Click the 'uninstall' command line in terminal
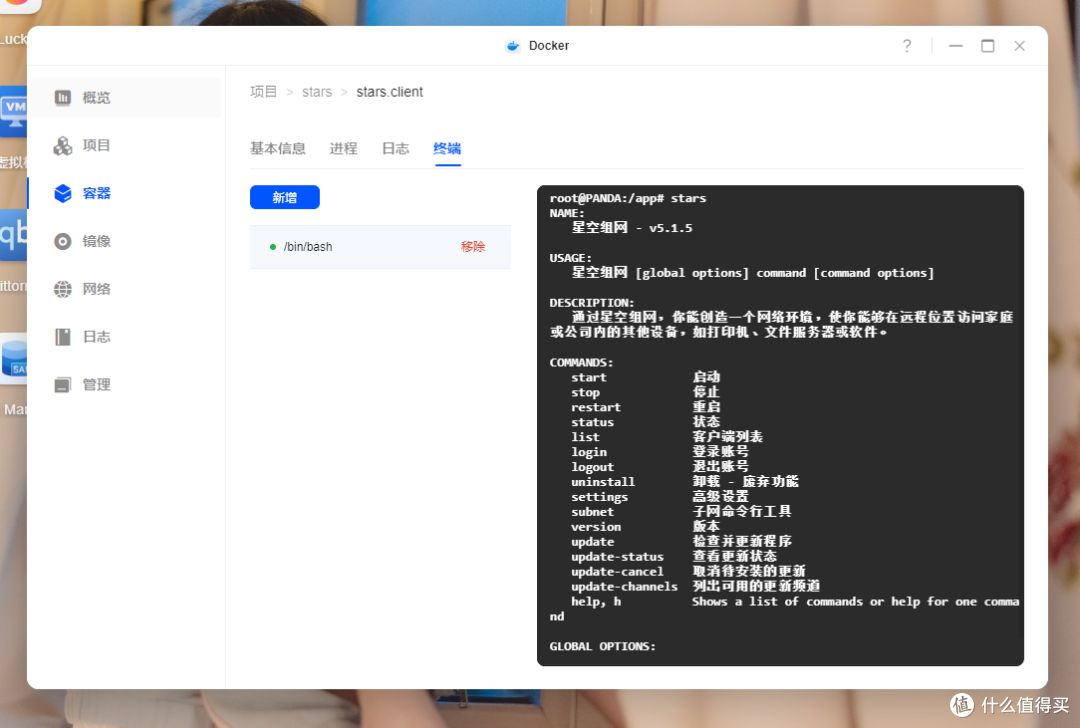The height and width of the screenshot is (728, 1080). coord(603,482)
